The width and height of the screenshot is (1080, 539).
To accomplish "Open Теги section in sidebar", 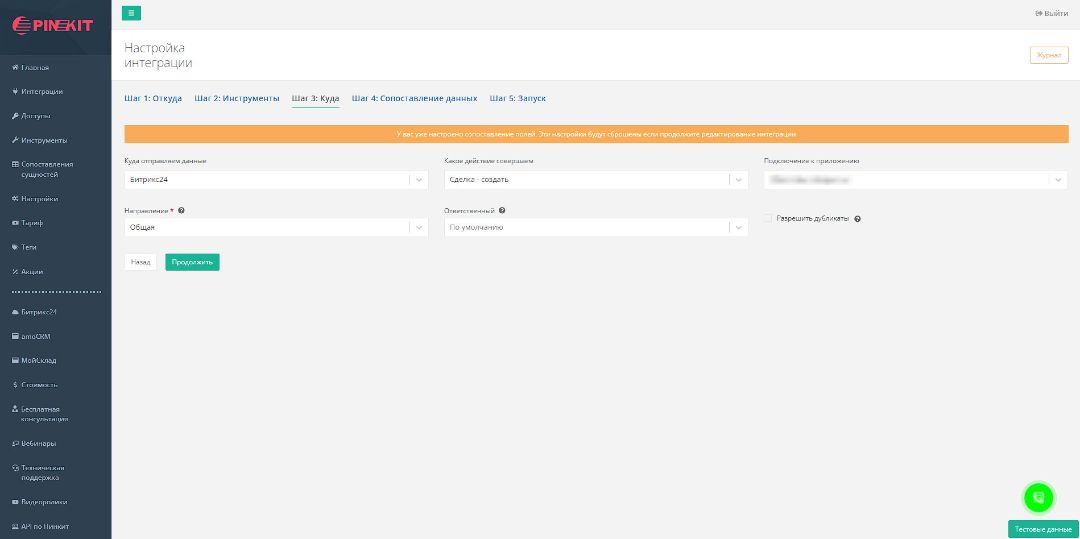I will coord(29,247).
